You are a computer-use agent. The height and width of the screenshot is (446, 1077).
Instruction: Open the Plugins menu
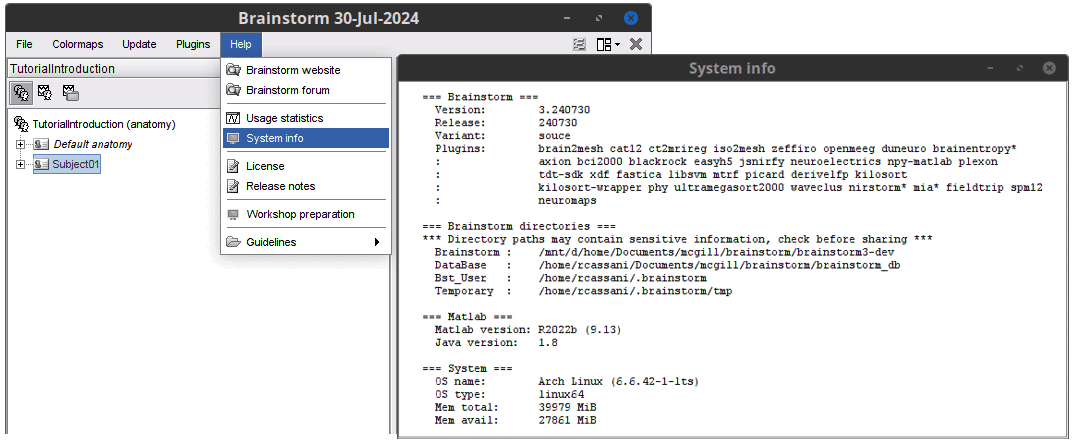pos(193,44)
